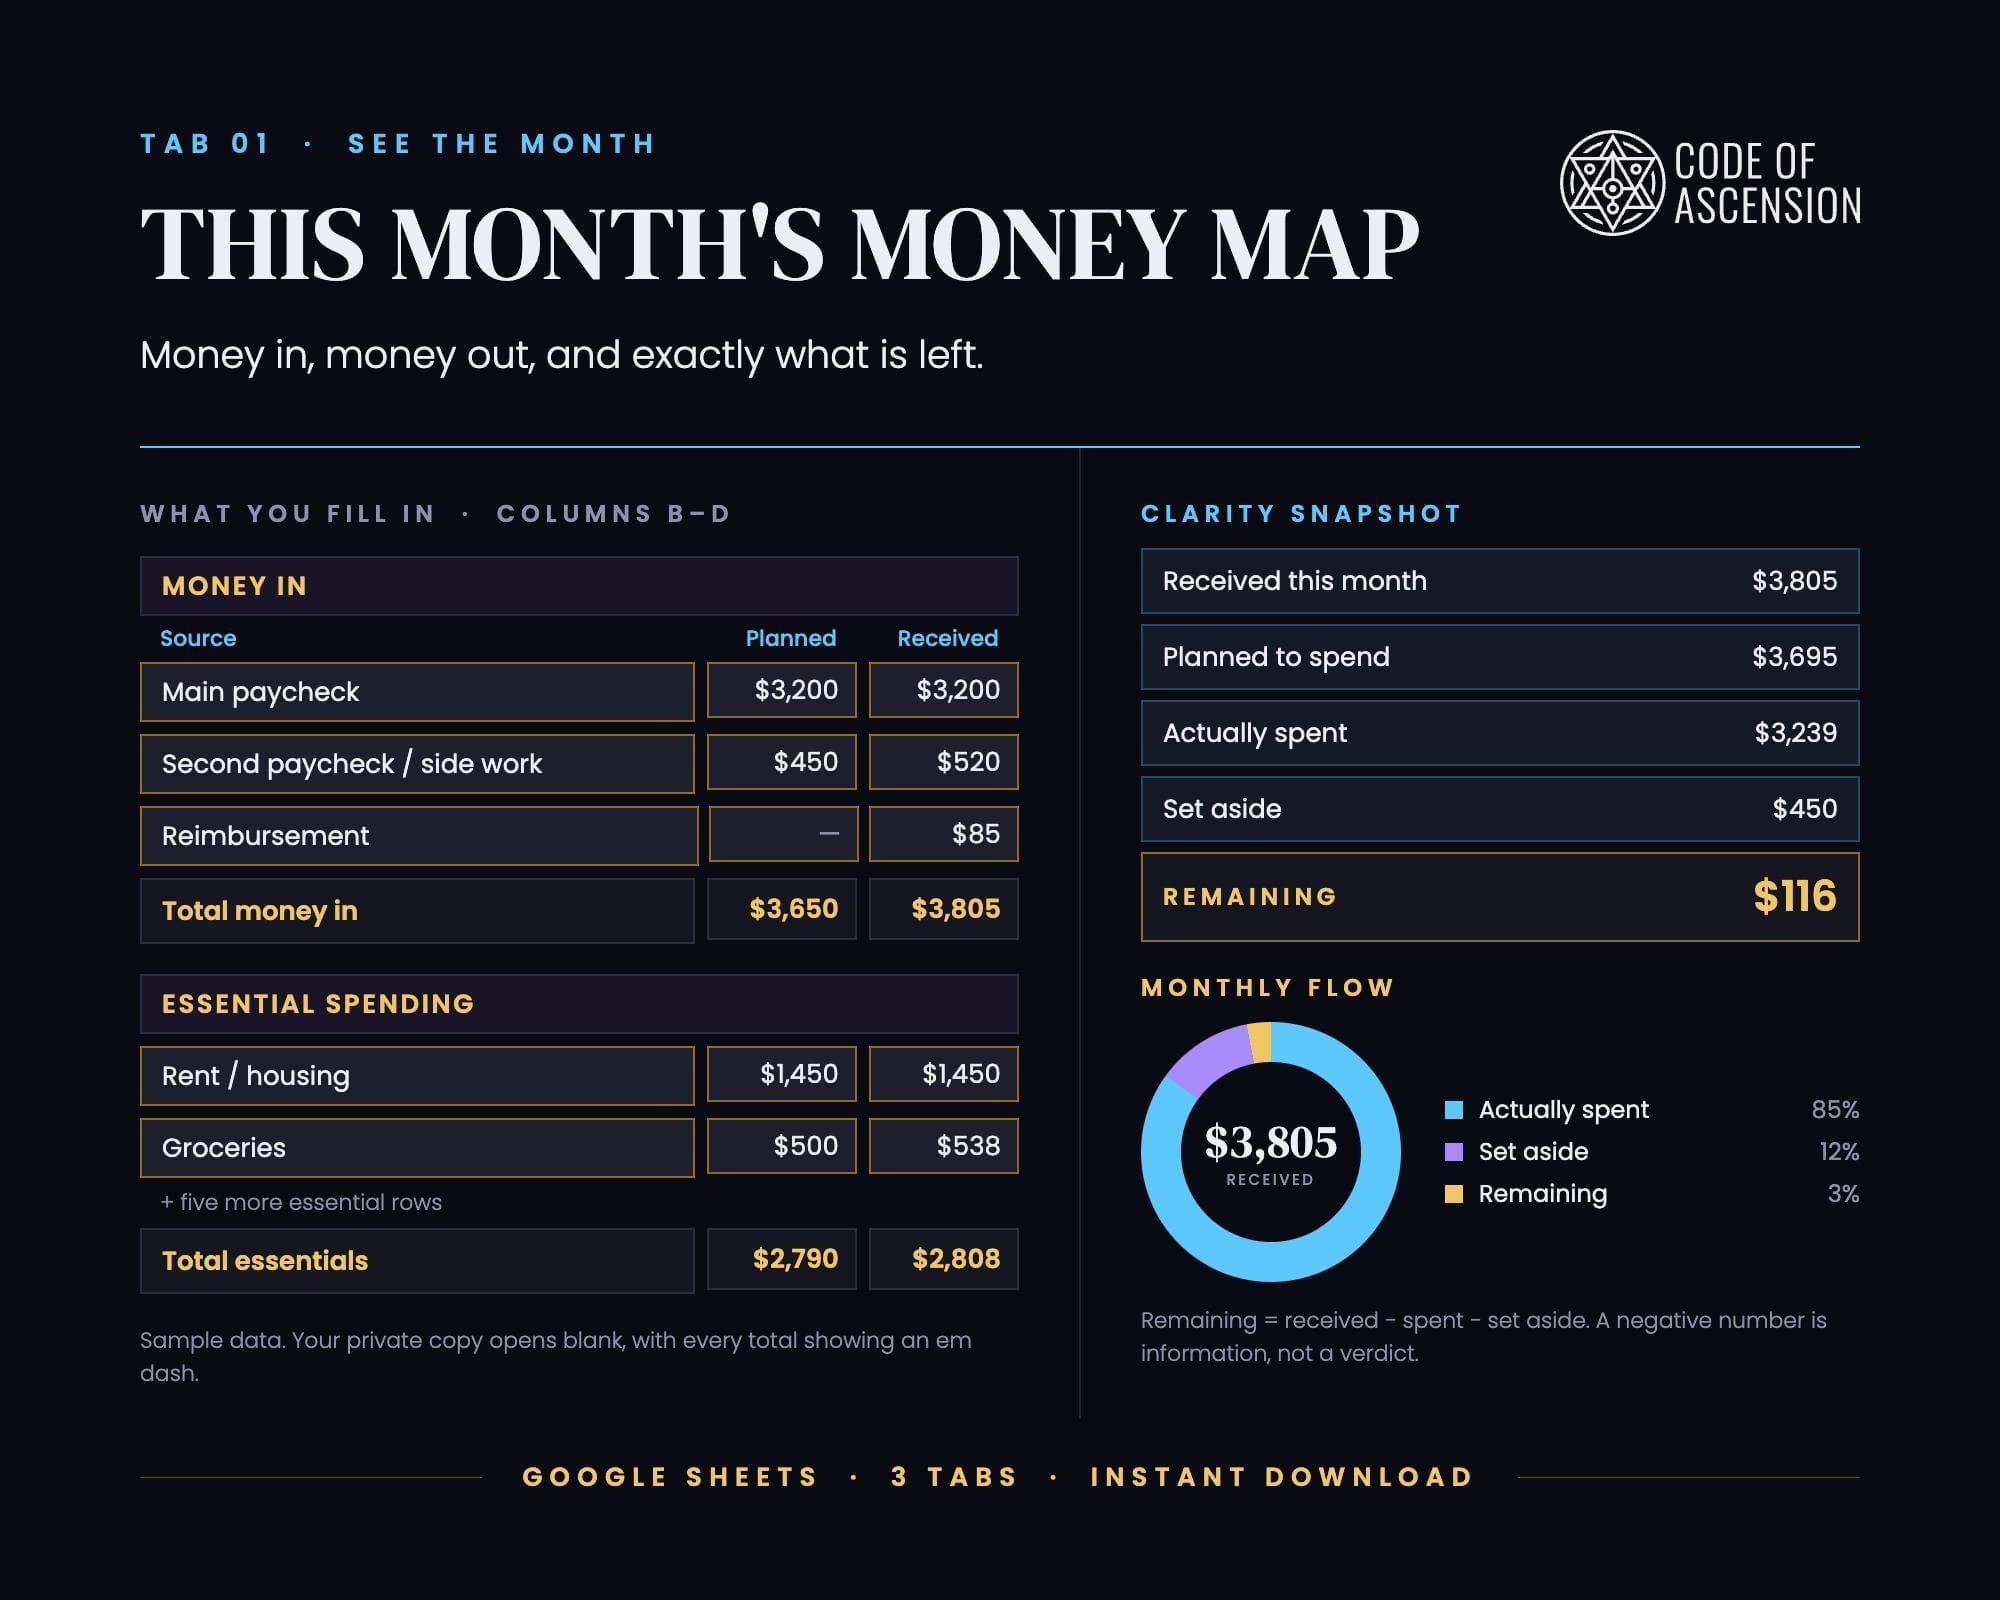Click the REMAINING $116 summary row
Image resolution: width=2000 pixels, height=1600 pixels.
click(x=1500, y=897)
